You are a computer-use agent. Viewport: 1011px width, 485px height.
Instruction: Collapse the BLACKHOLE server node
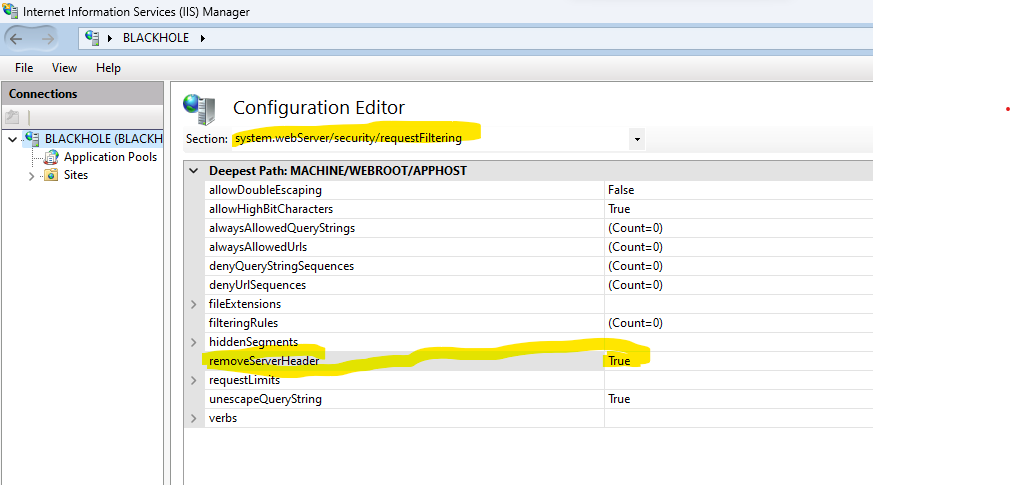point(12,139)
